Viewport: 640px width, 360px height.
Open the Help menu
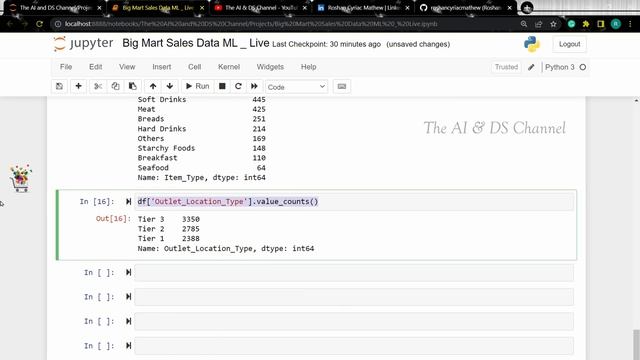click(x=309, y=67)
